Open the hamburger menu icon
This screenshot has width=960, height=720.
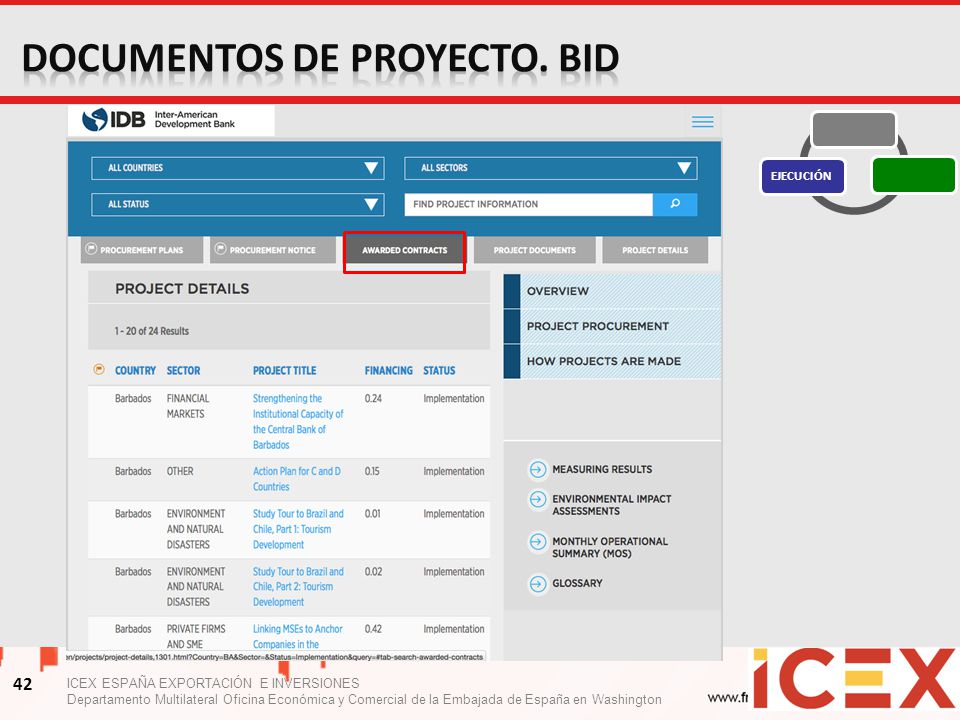pyautogui.click(x=702, y=122)
